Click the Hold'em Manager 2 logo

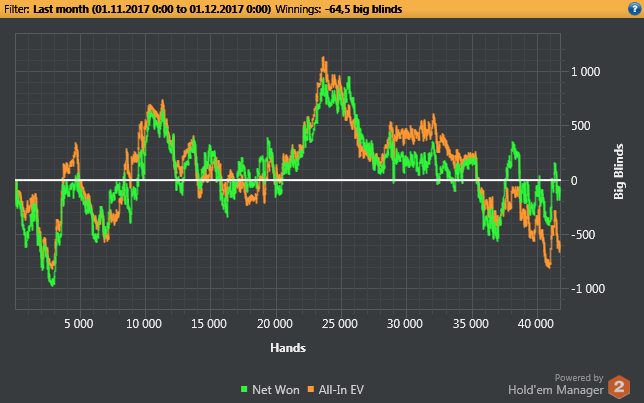(x=619, y=387)
